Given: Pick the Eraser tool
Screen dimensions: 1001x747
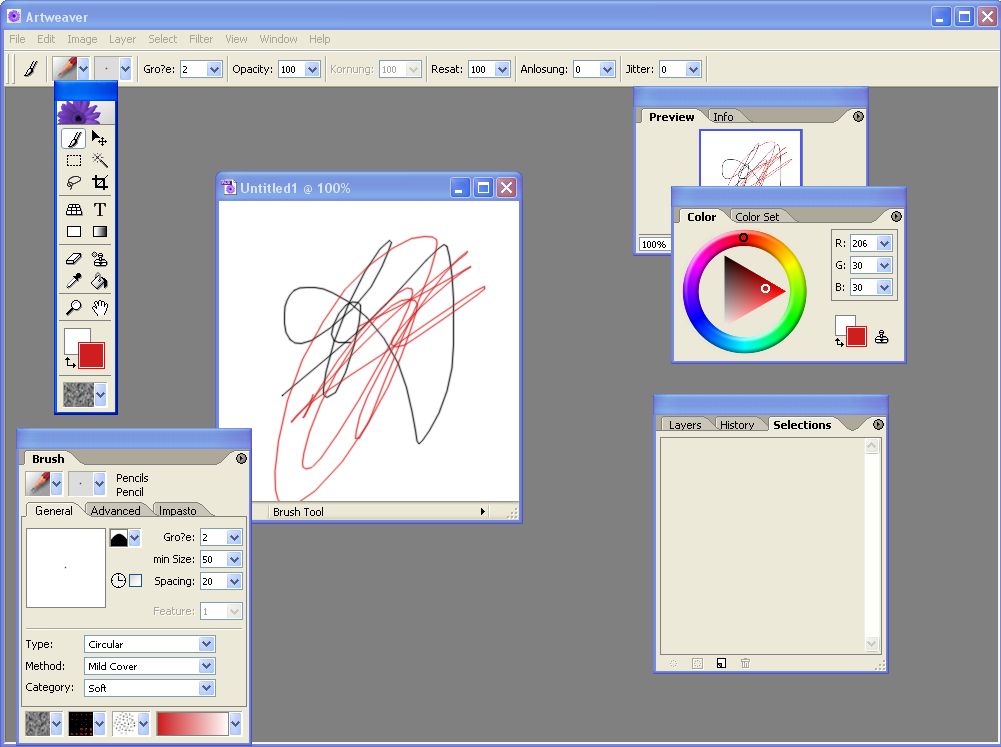Looking at the screenshot, I should [x=74, y=259].
